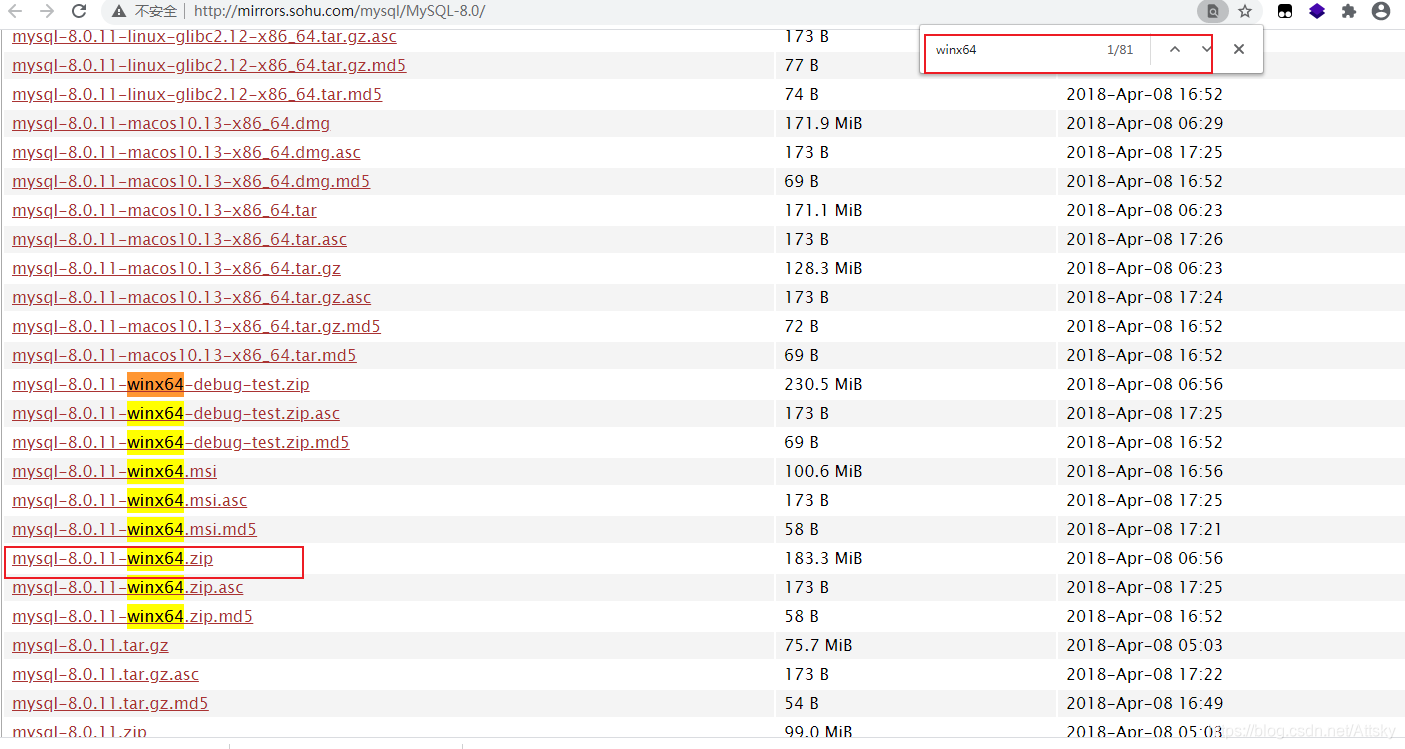The height and width of the screenshot is (749, 1405).
Task: Download mysql-8.0.11-winx64.zip
Action: [113, 558]
